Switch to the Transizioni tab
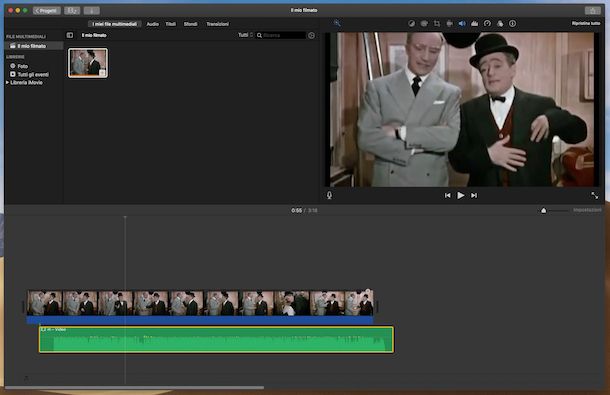The image size is (610, 395). (217, 24)
